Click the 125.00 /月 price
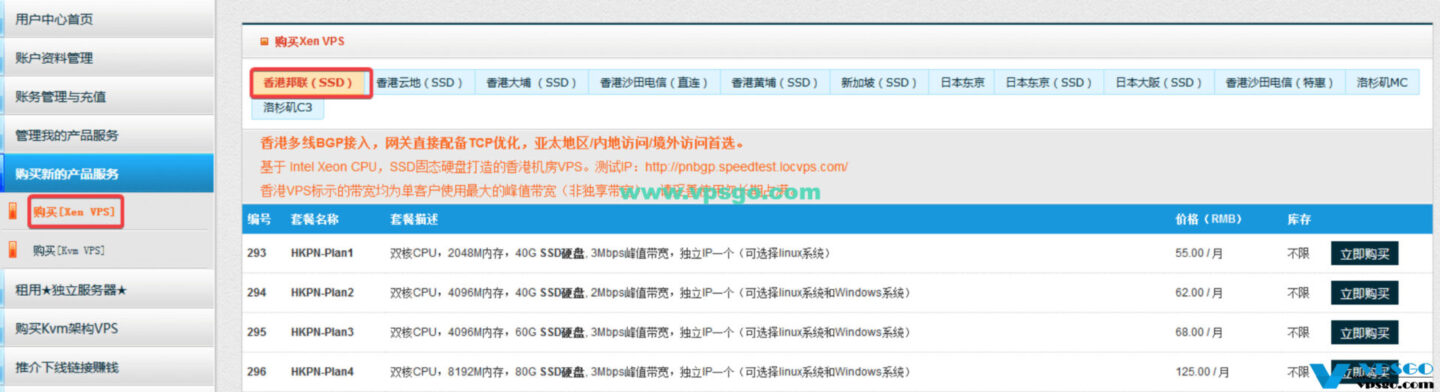 click(x=1202, y=371)
